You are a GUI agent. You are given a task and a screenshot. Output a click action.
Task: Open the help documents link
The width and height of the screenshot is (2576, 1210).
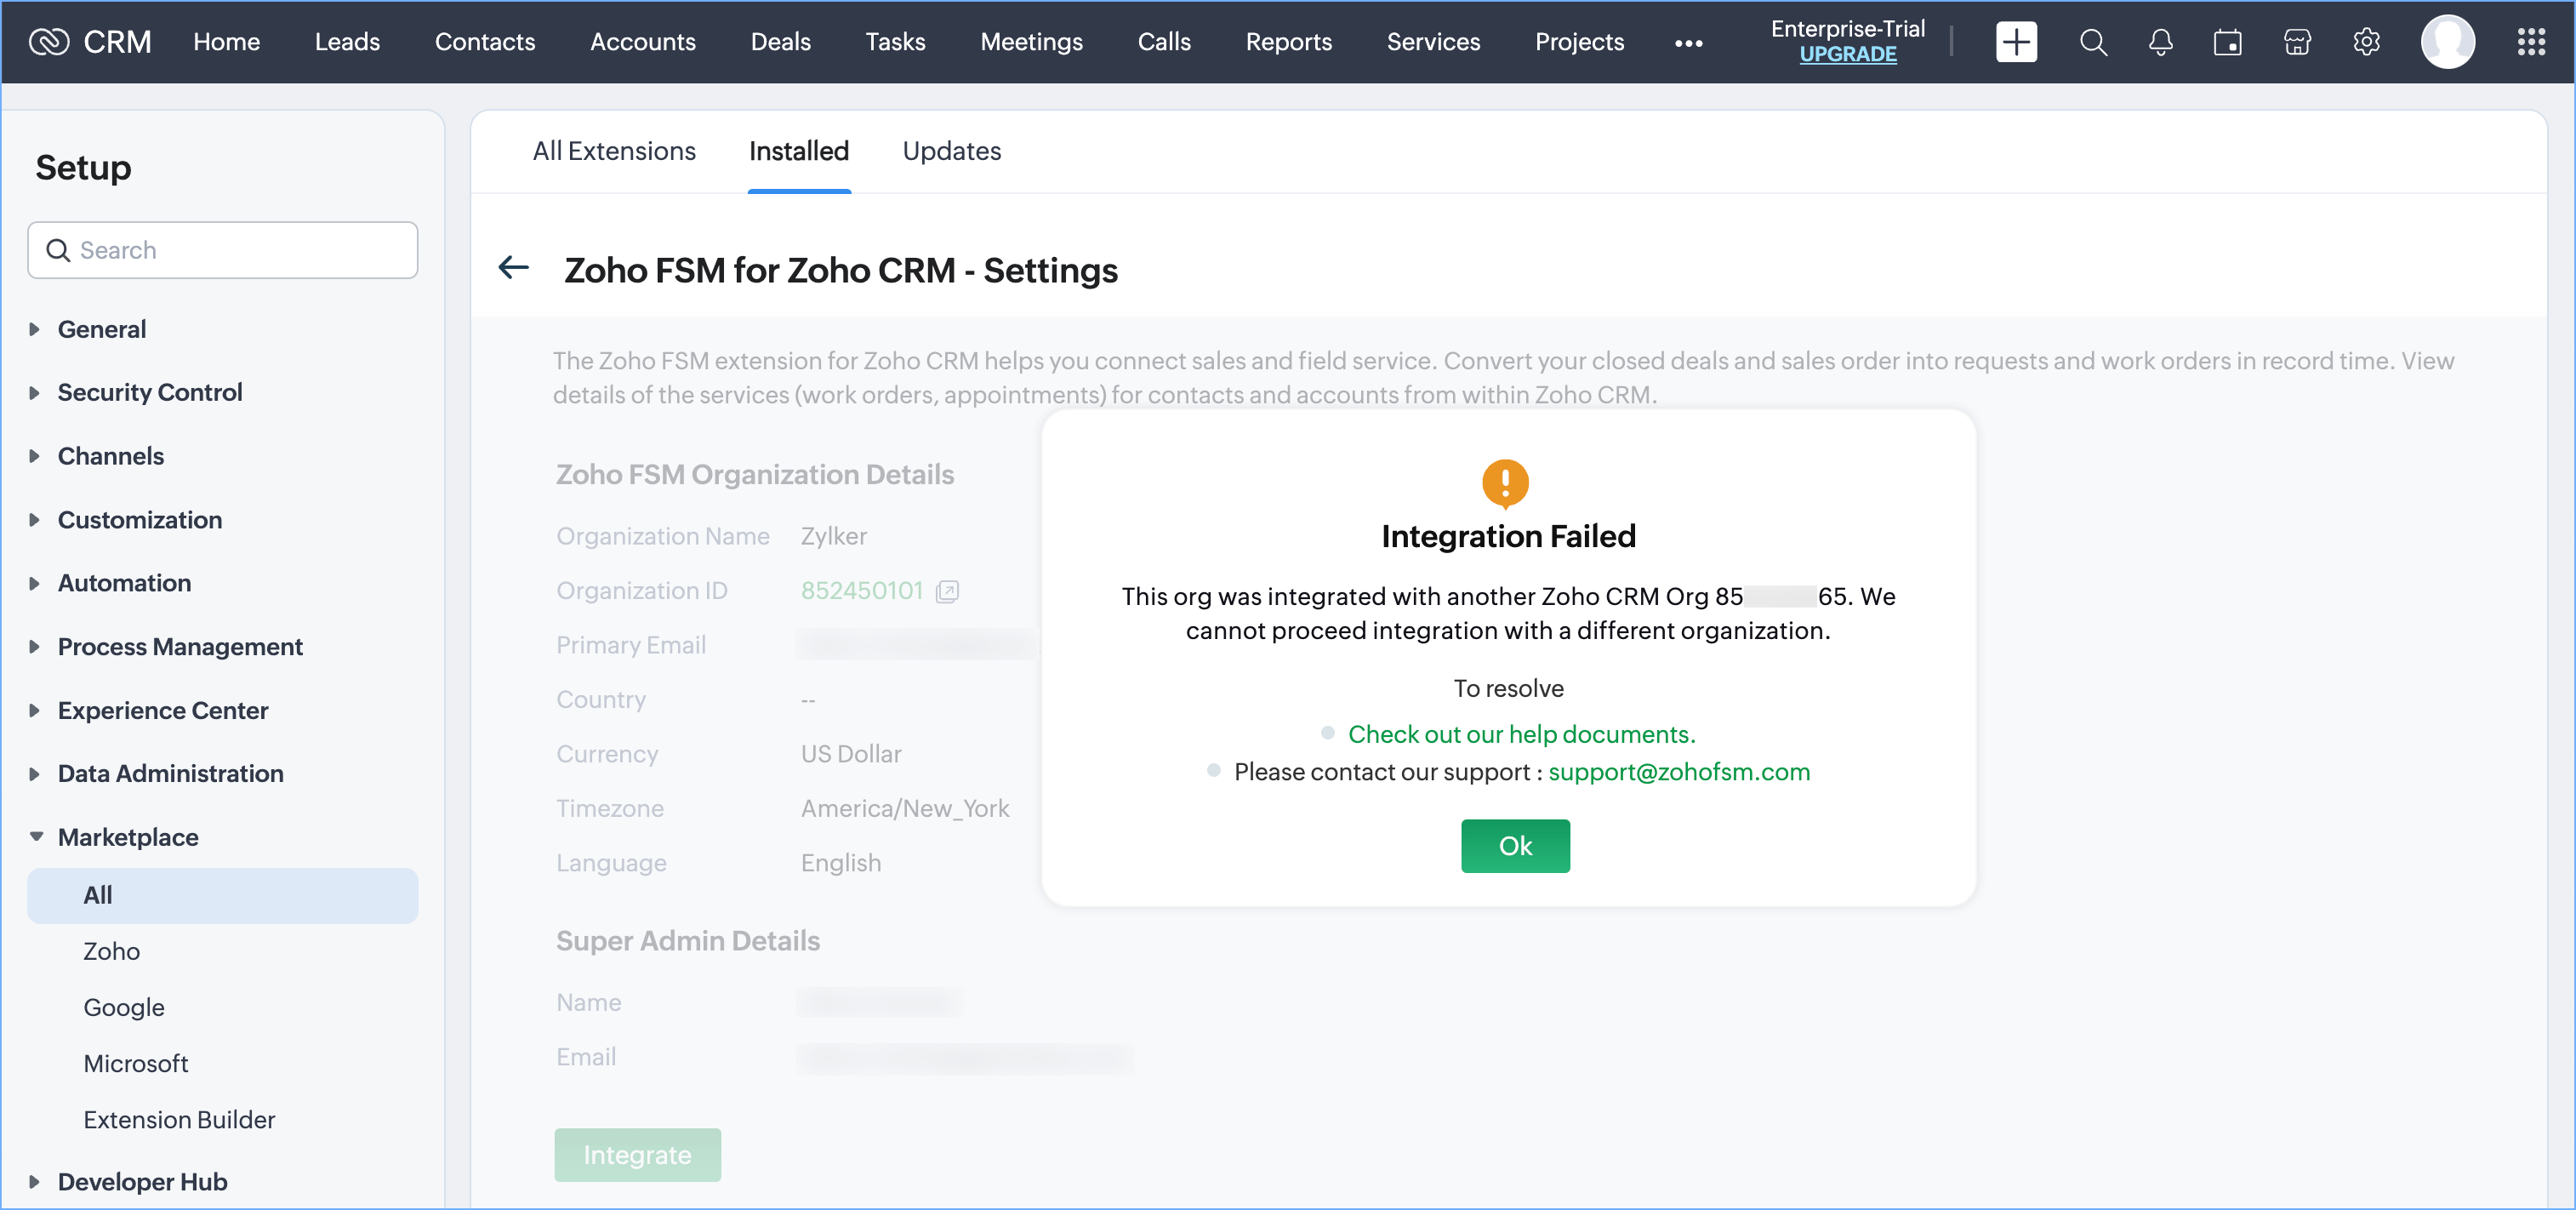[1521, 734]
